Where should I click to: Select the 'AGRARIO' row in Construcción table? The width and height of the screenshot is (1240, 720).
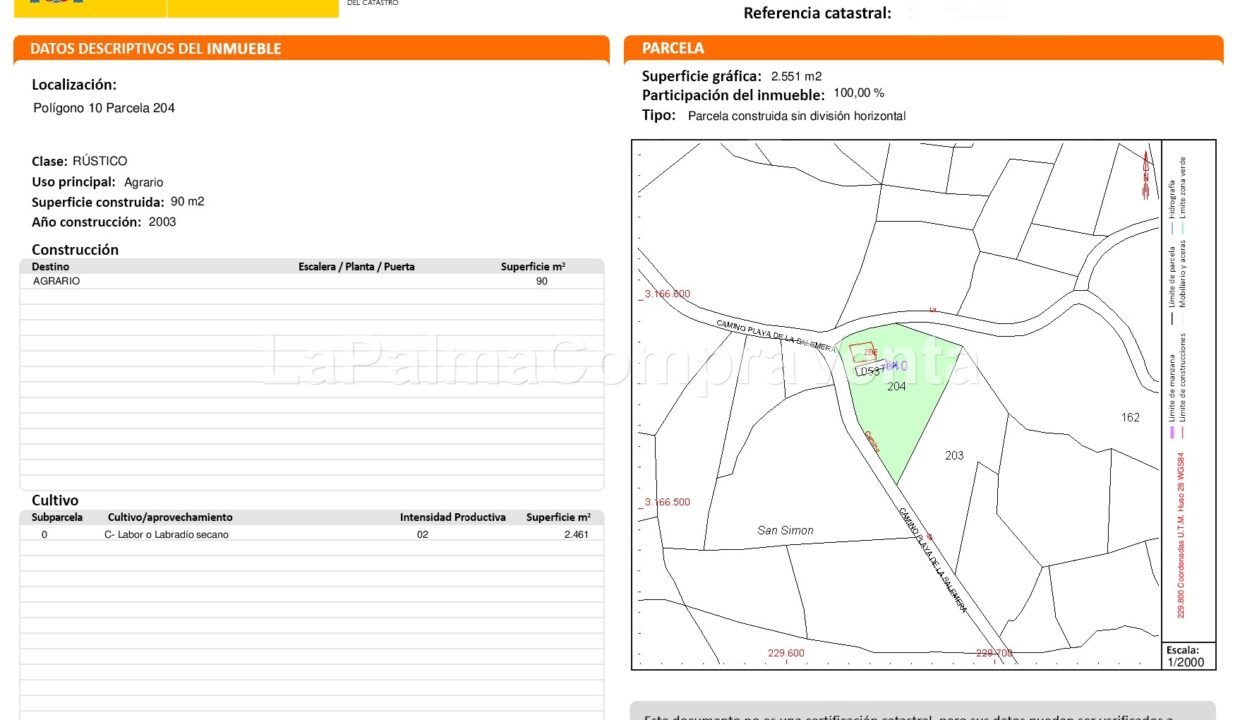[x=312, y=282]
